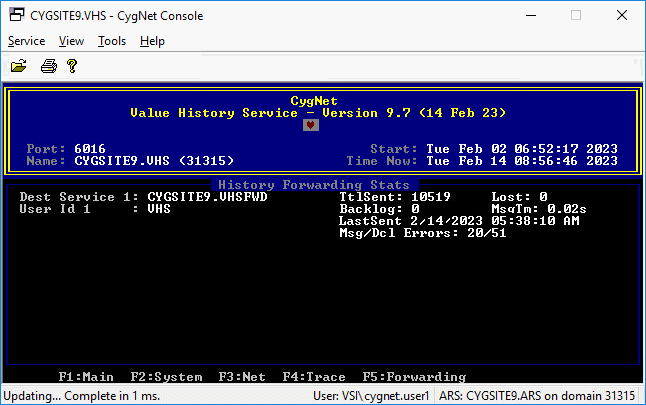The width and height of the screenshot is (646, 405).
Task: Click the MsgTm: 0.02s entry
Action: click(x=539, y=209)
